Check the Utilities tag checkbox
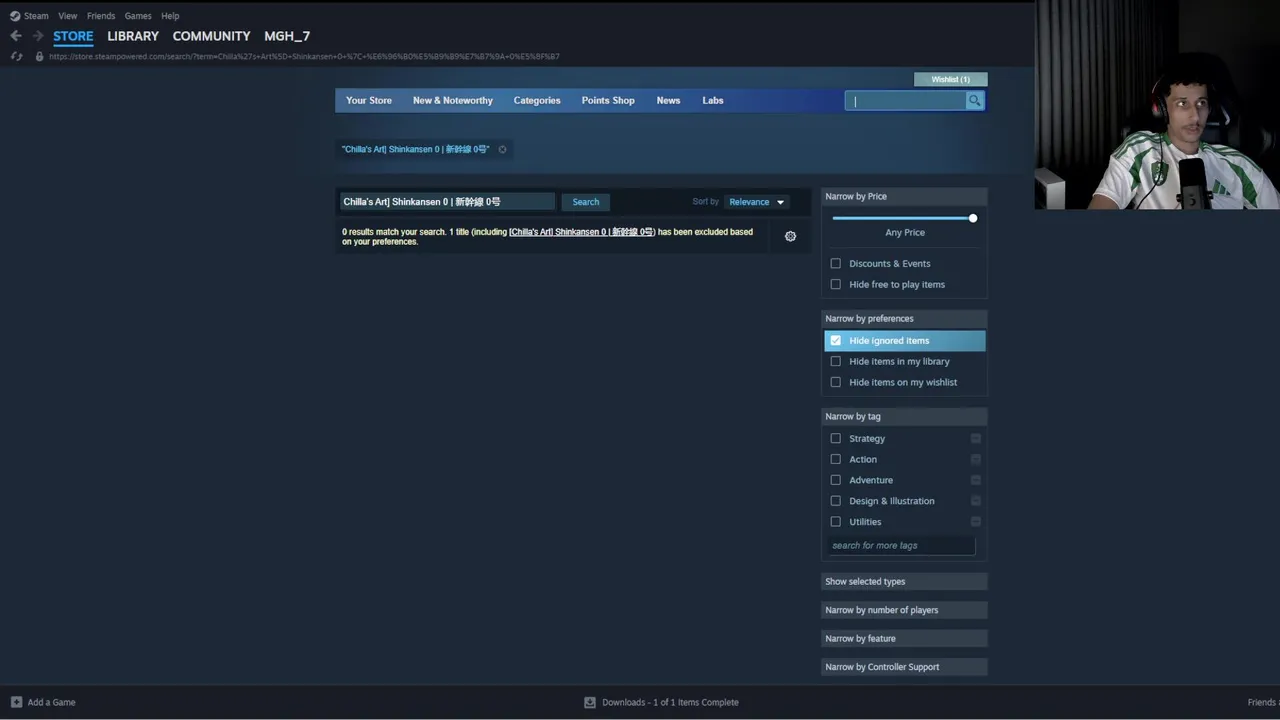Viewport: 1280px width, 720px height. pos(836,522)
